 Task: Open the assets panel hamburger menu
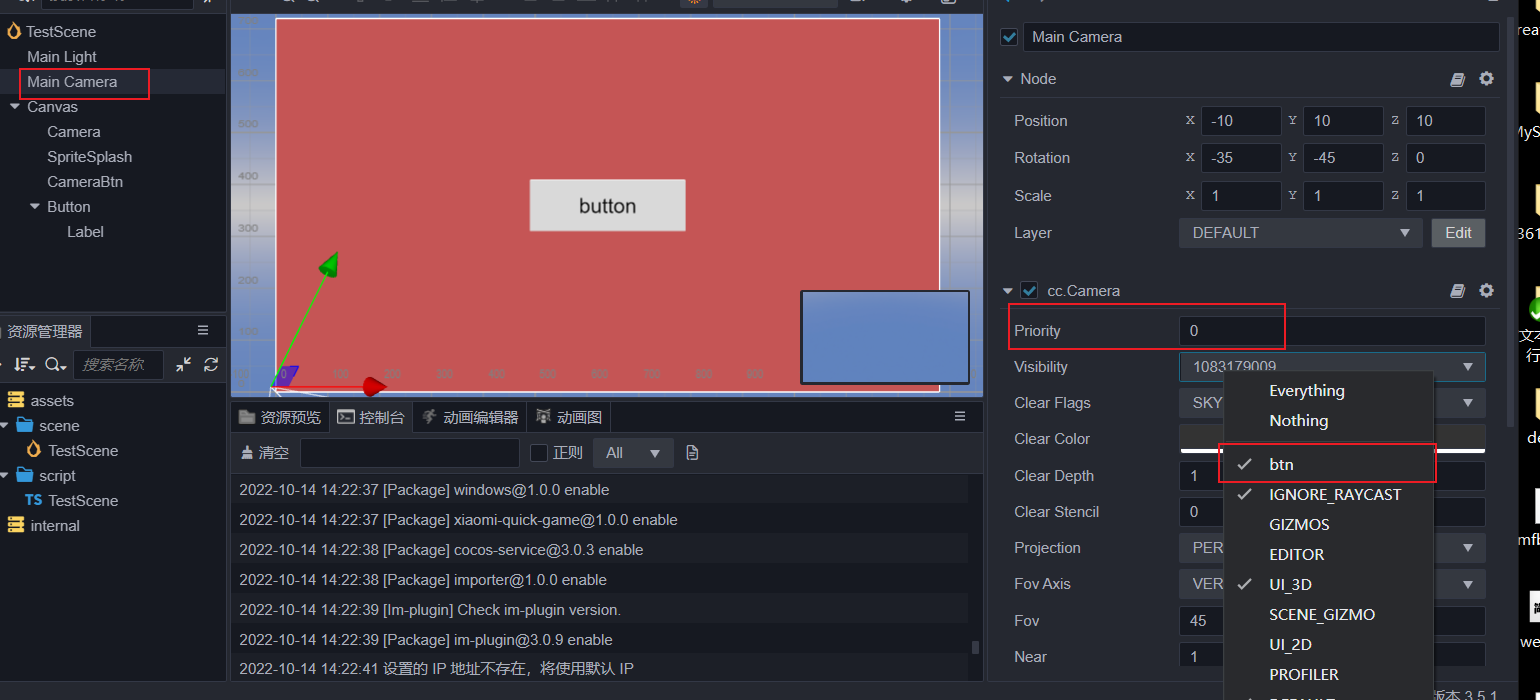[x=203, y=330]
